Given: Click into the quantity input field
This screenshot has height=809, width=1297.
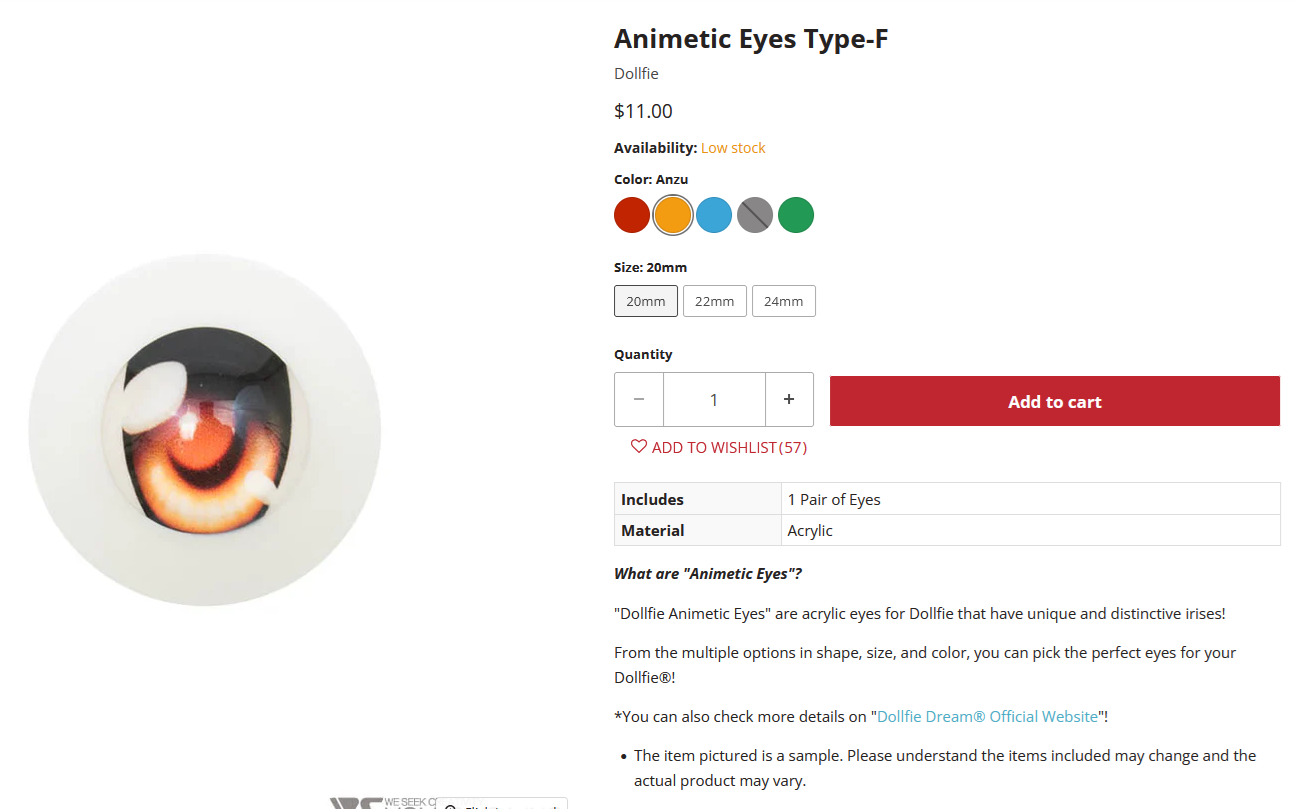Looking at the screenshot, I should (x=714, y=400).
